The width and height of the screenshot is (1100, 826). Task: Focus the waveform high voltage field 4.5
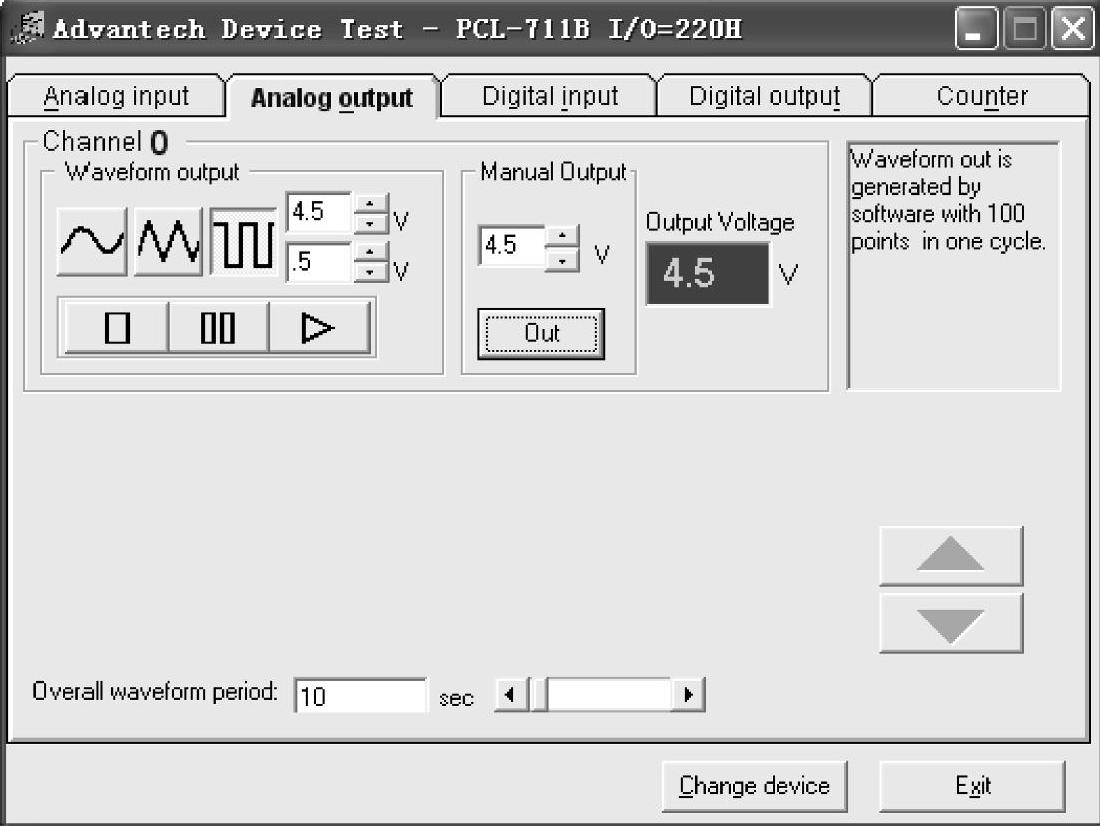point(320,213)
